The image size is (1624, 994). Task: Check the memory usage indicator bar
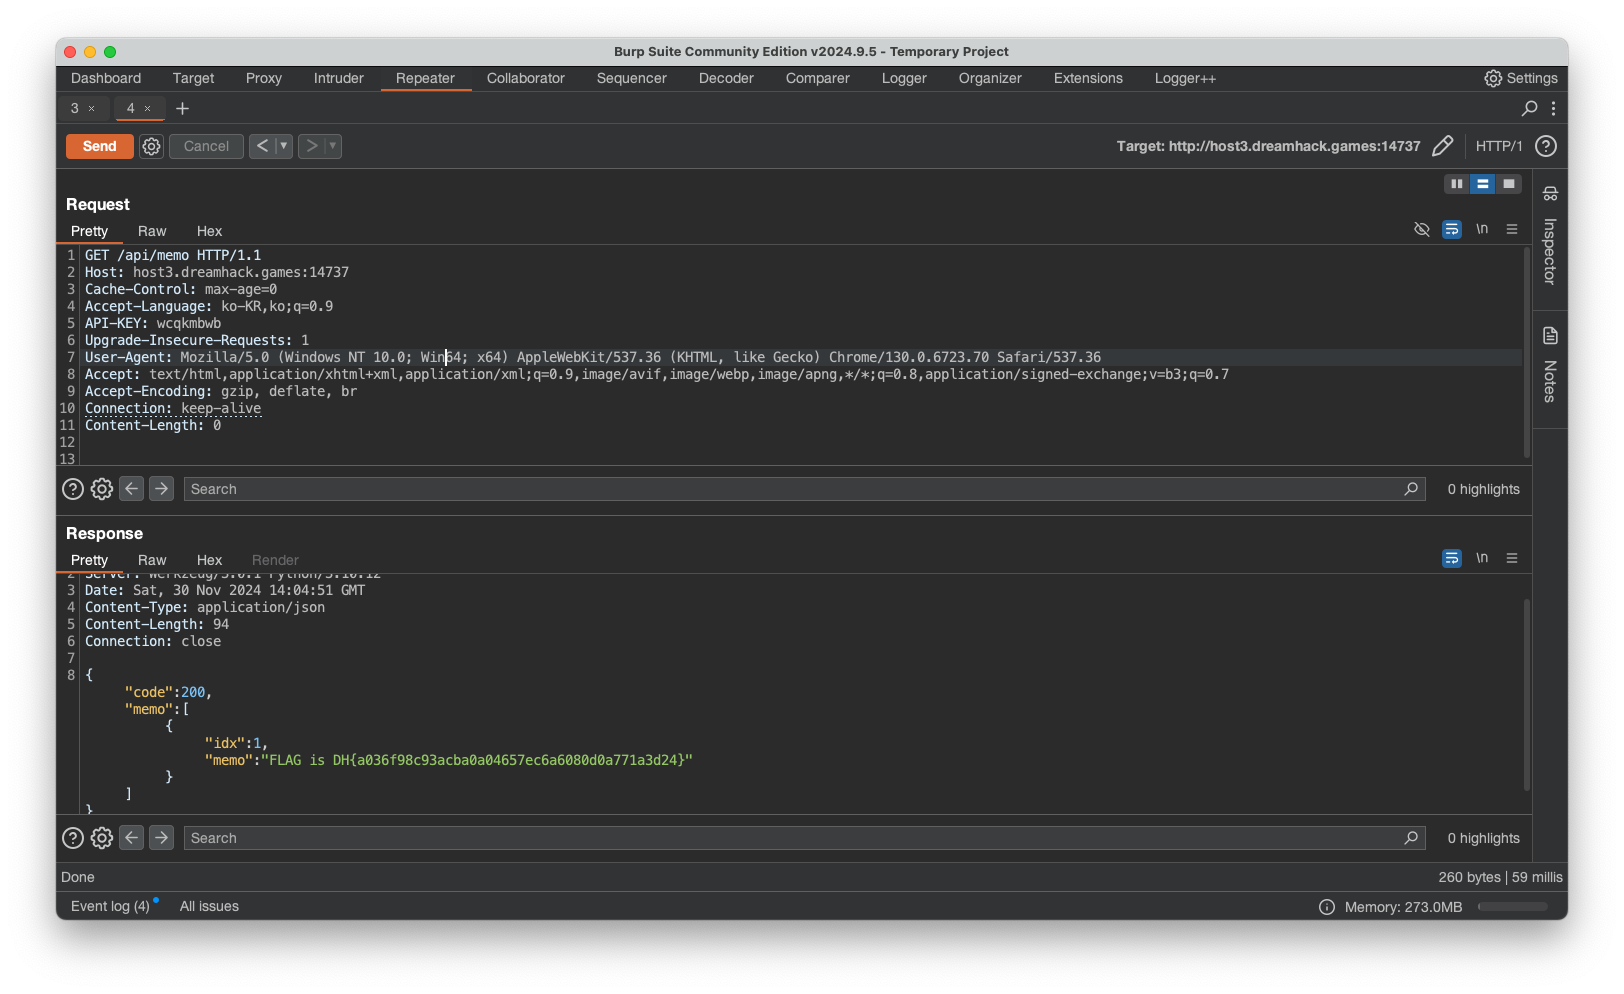[1512, 907]
